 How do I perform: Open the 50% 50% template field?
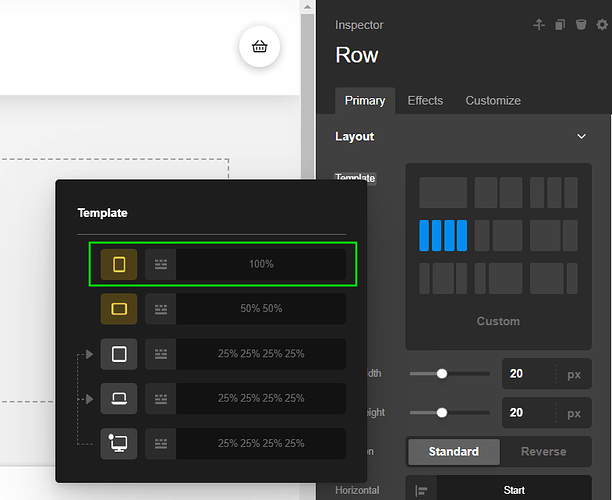tap(261, 309)
